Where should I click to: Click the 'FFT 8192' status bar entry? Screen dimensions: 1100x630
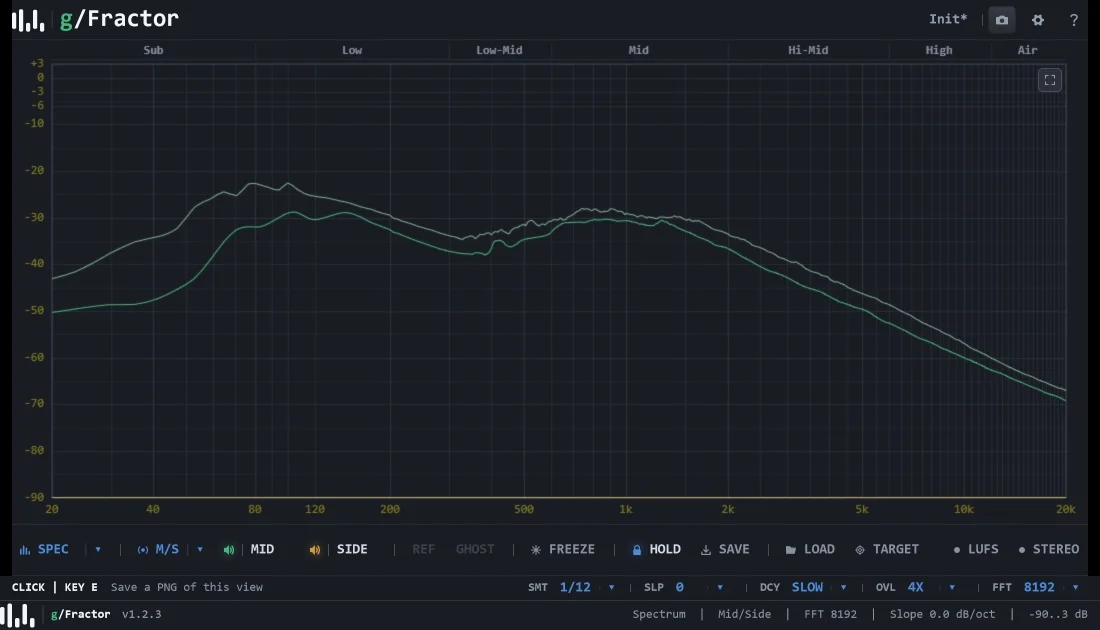(x=830, y=614)
